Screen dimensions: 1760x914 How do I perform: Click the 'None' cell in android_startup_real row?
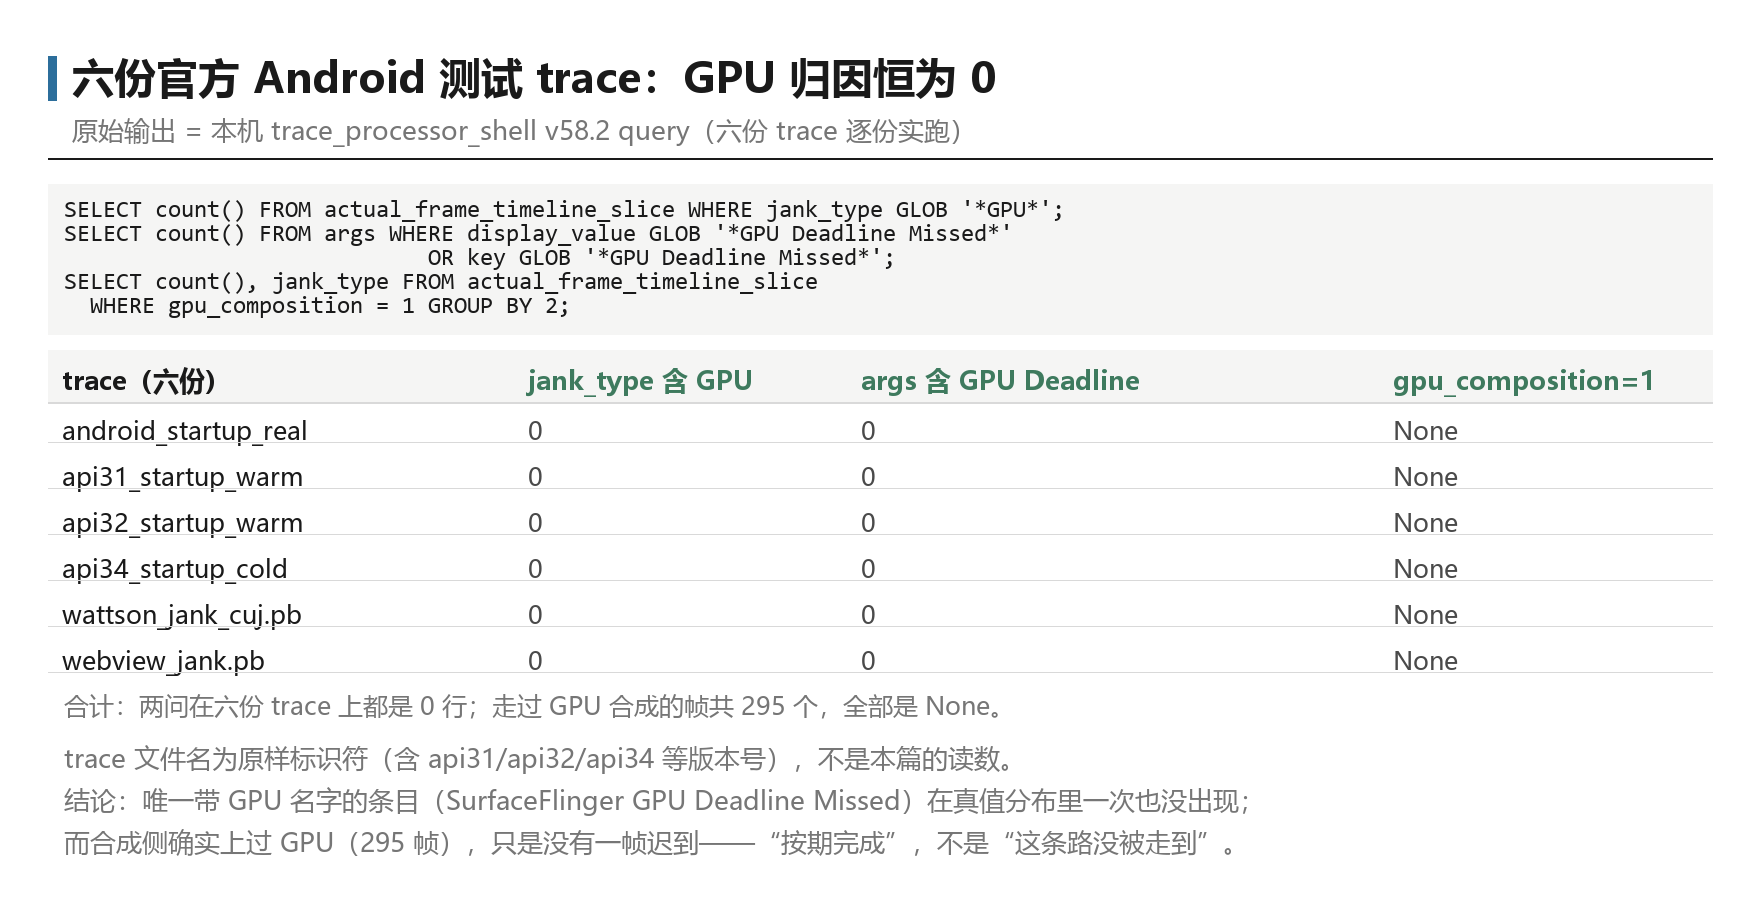[x=1425, y=431]
